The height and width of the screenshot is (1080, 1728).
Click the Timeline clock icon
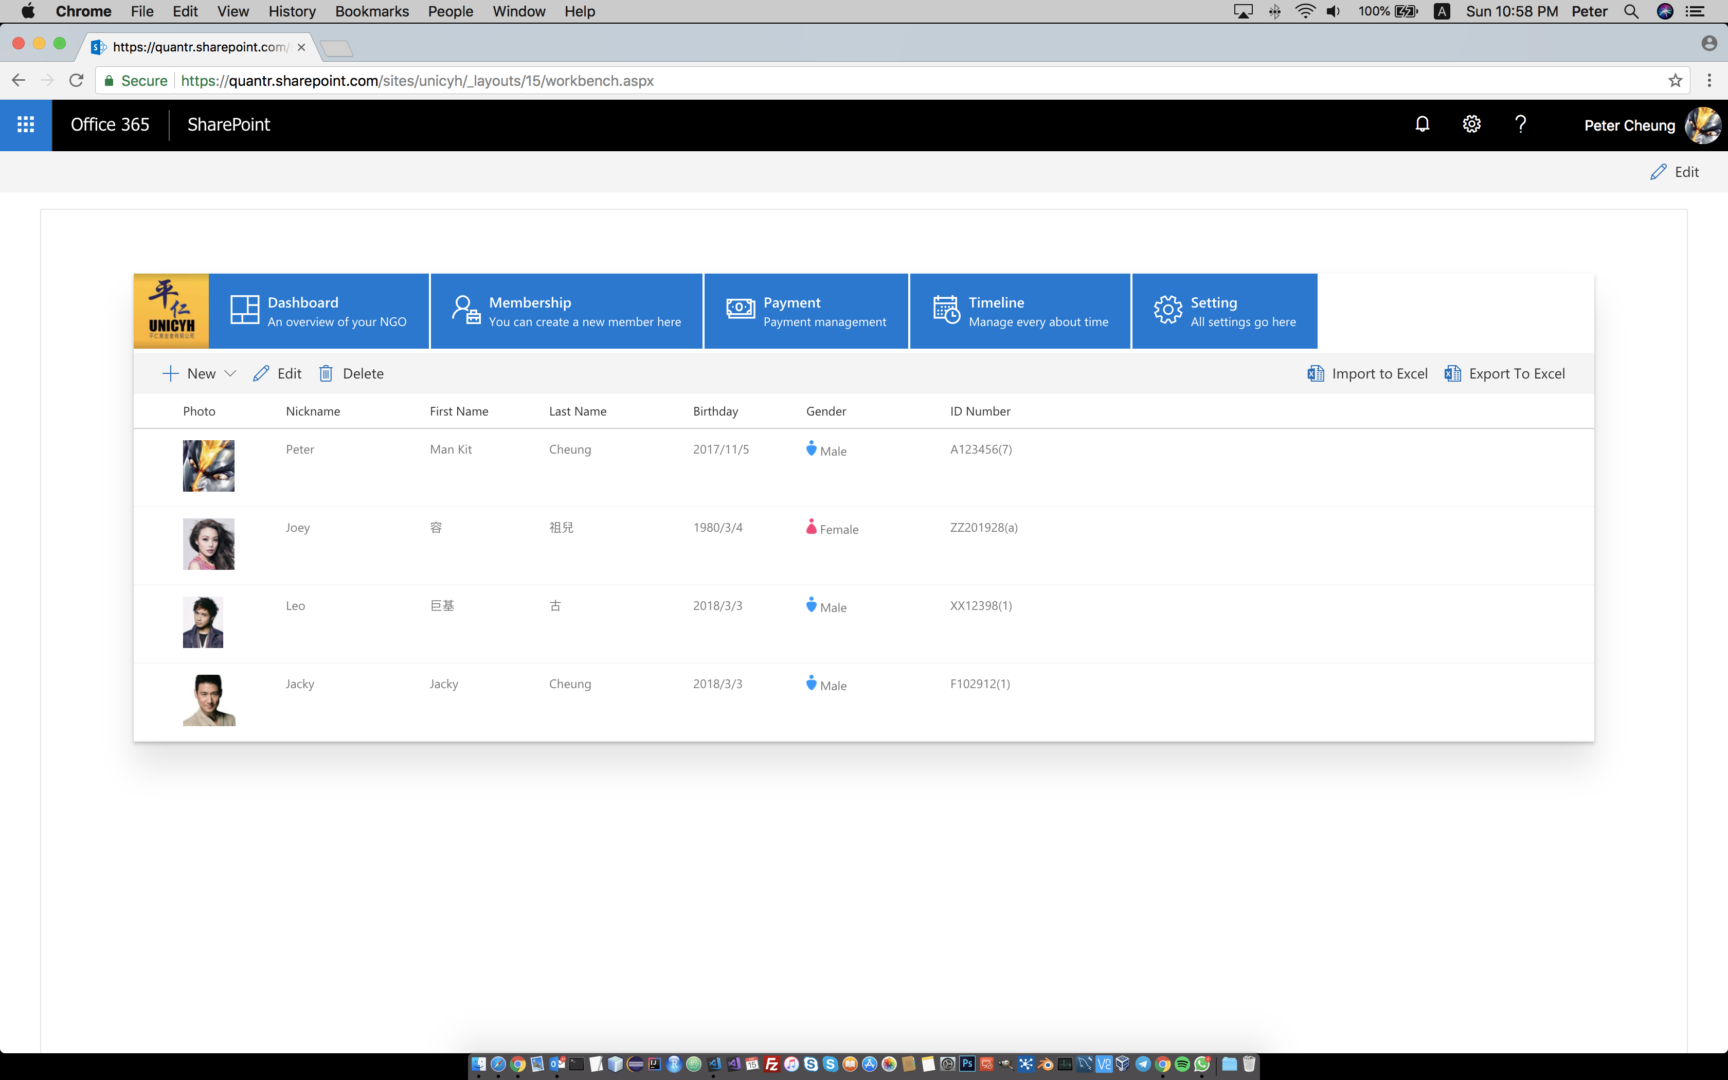pos(945,310)
